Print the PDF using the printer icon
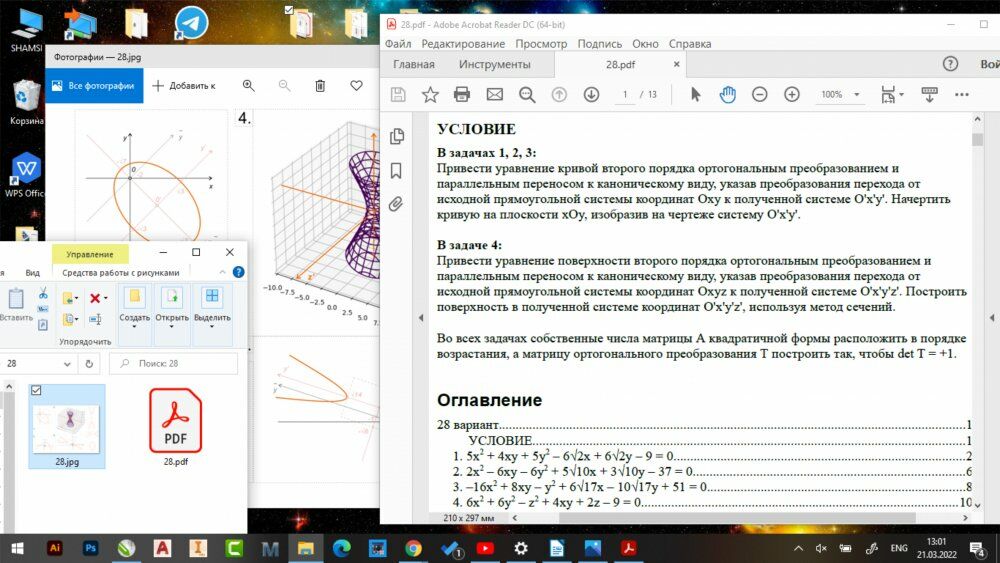This screenshot has width=1000, height=563. point(462,94)
